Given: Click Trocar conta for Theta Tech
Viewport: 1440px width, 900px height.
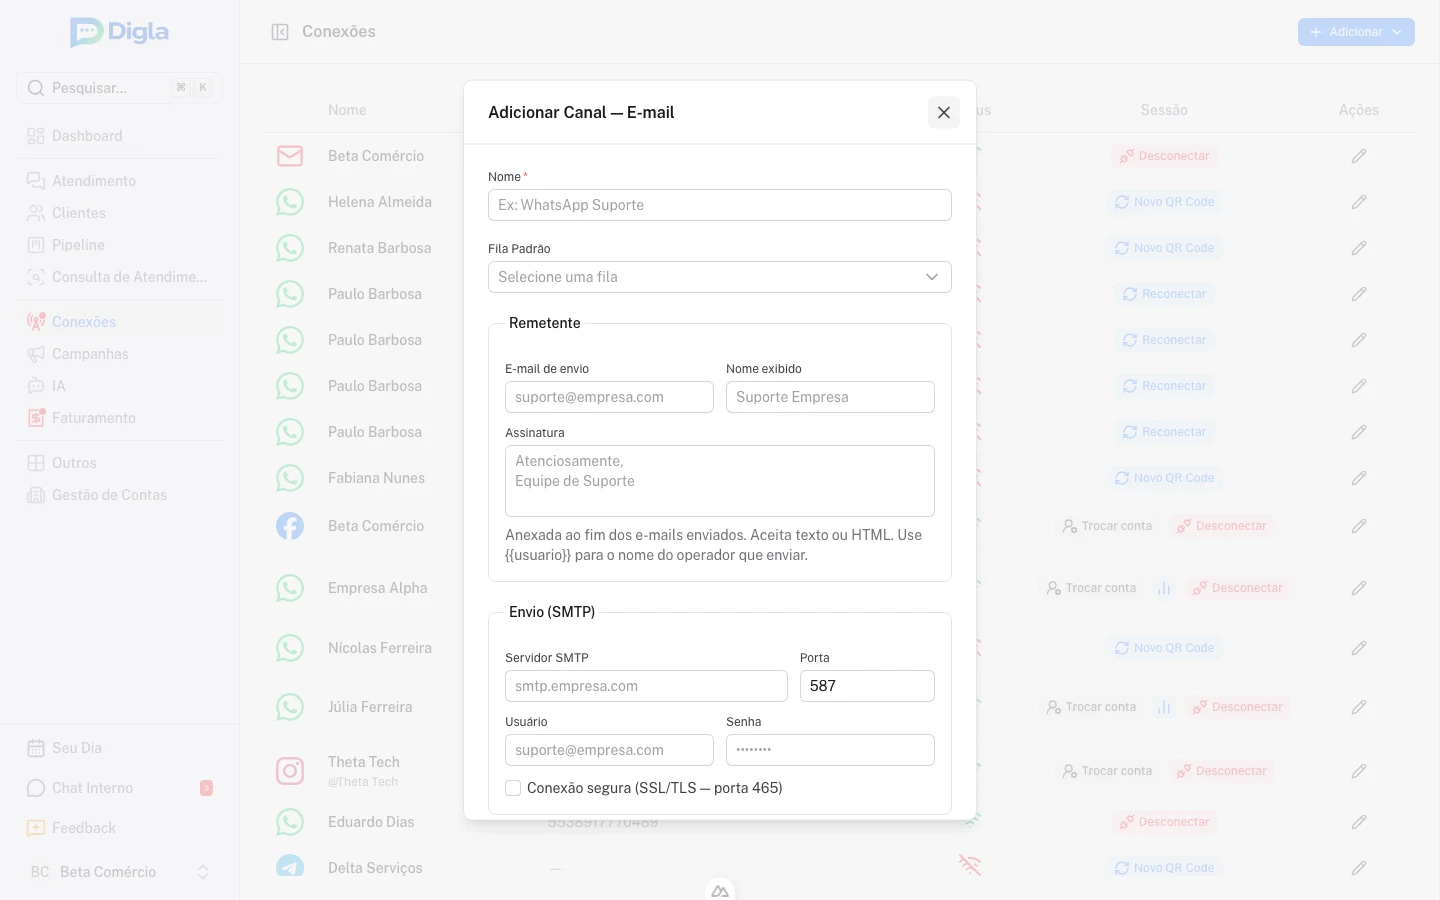Looking at the screenshot, I should coord(1107,771).
